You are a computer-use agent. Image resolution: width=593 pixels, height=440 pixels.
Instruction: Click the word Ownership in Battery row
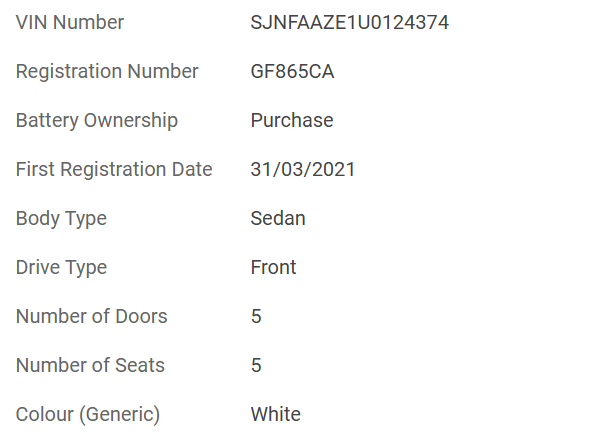(x=130, y=121)
